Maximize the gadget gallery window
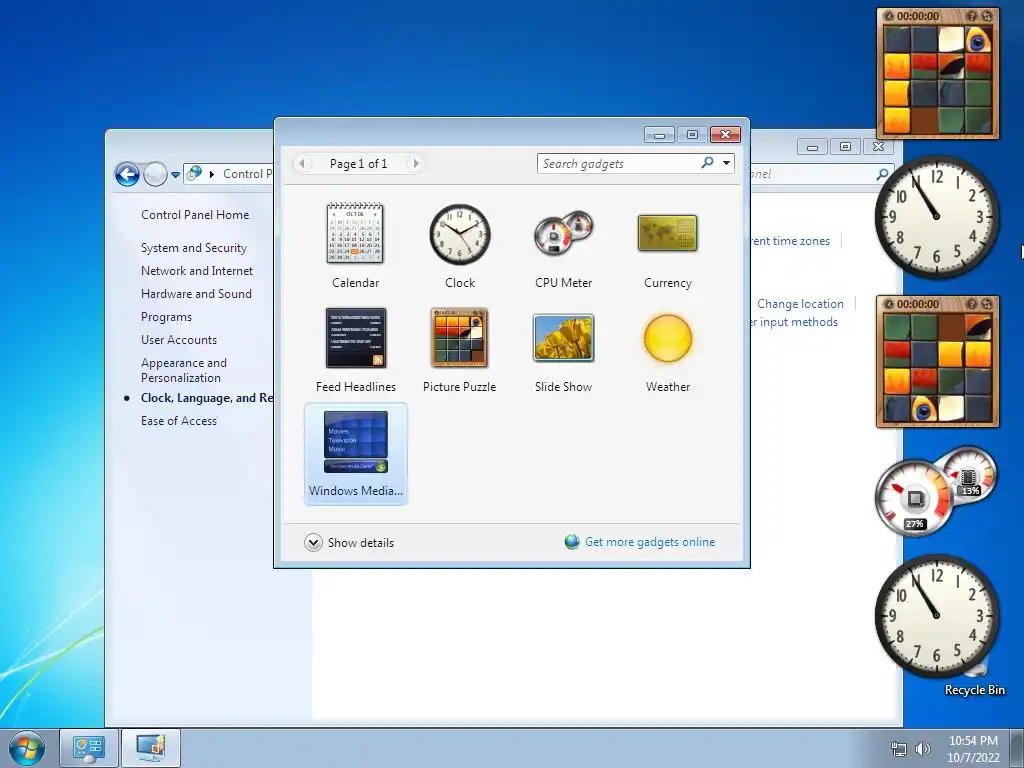The width and height of the screenshot is (1024, 768). point(692,135)
